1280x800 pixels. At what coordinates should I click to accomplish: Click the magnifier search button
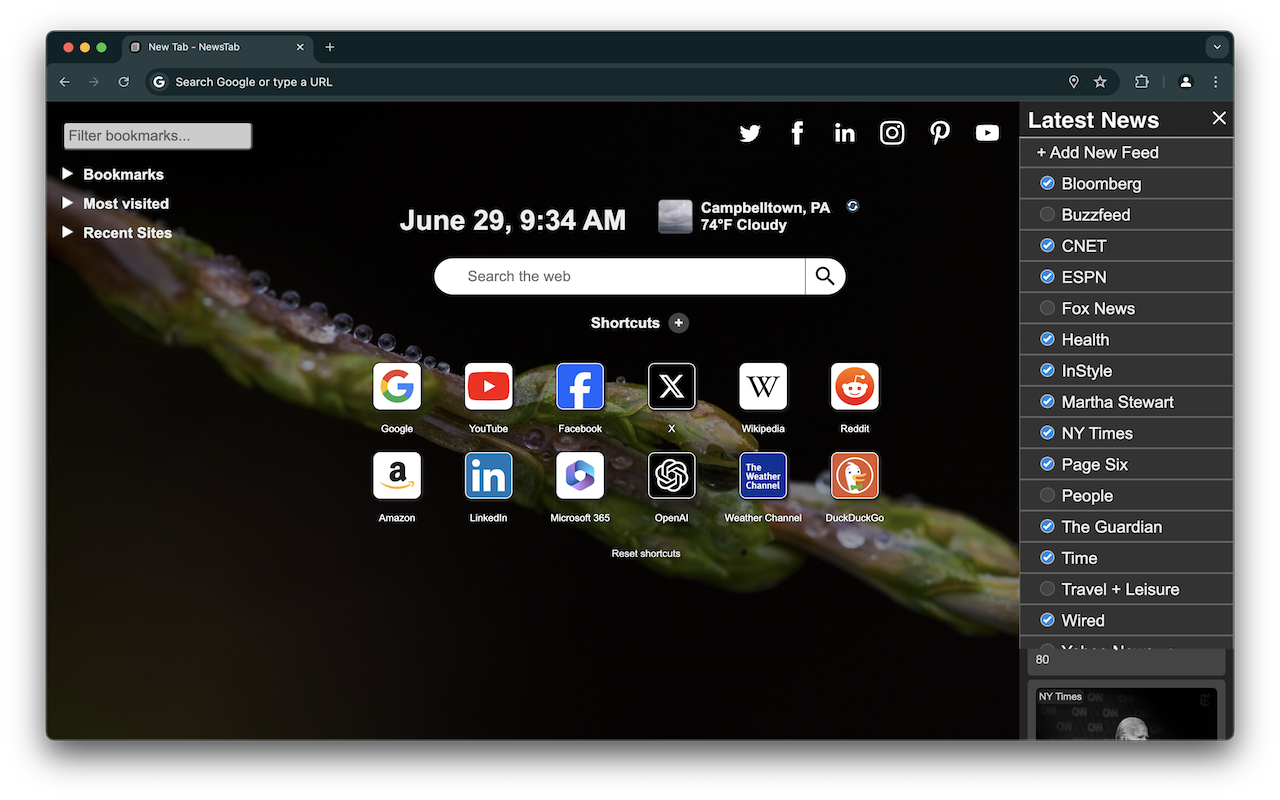[825, 276]
